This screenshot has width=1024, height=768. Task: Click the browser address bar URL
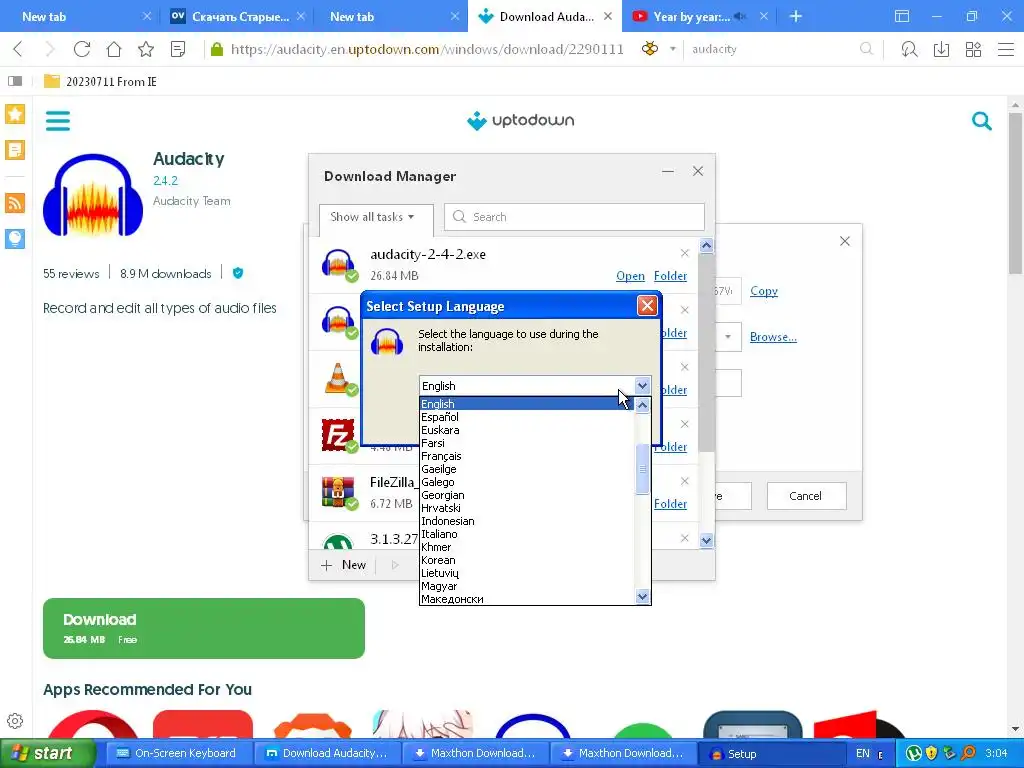[x=427, y=49]
